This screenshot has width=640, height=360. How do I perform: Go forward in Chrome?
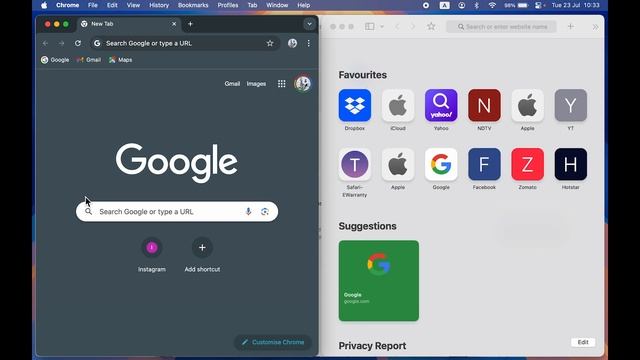(61, 43)
